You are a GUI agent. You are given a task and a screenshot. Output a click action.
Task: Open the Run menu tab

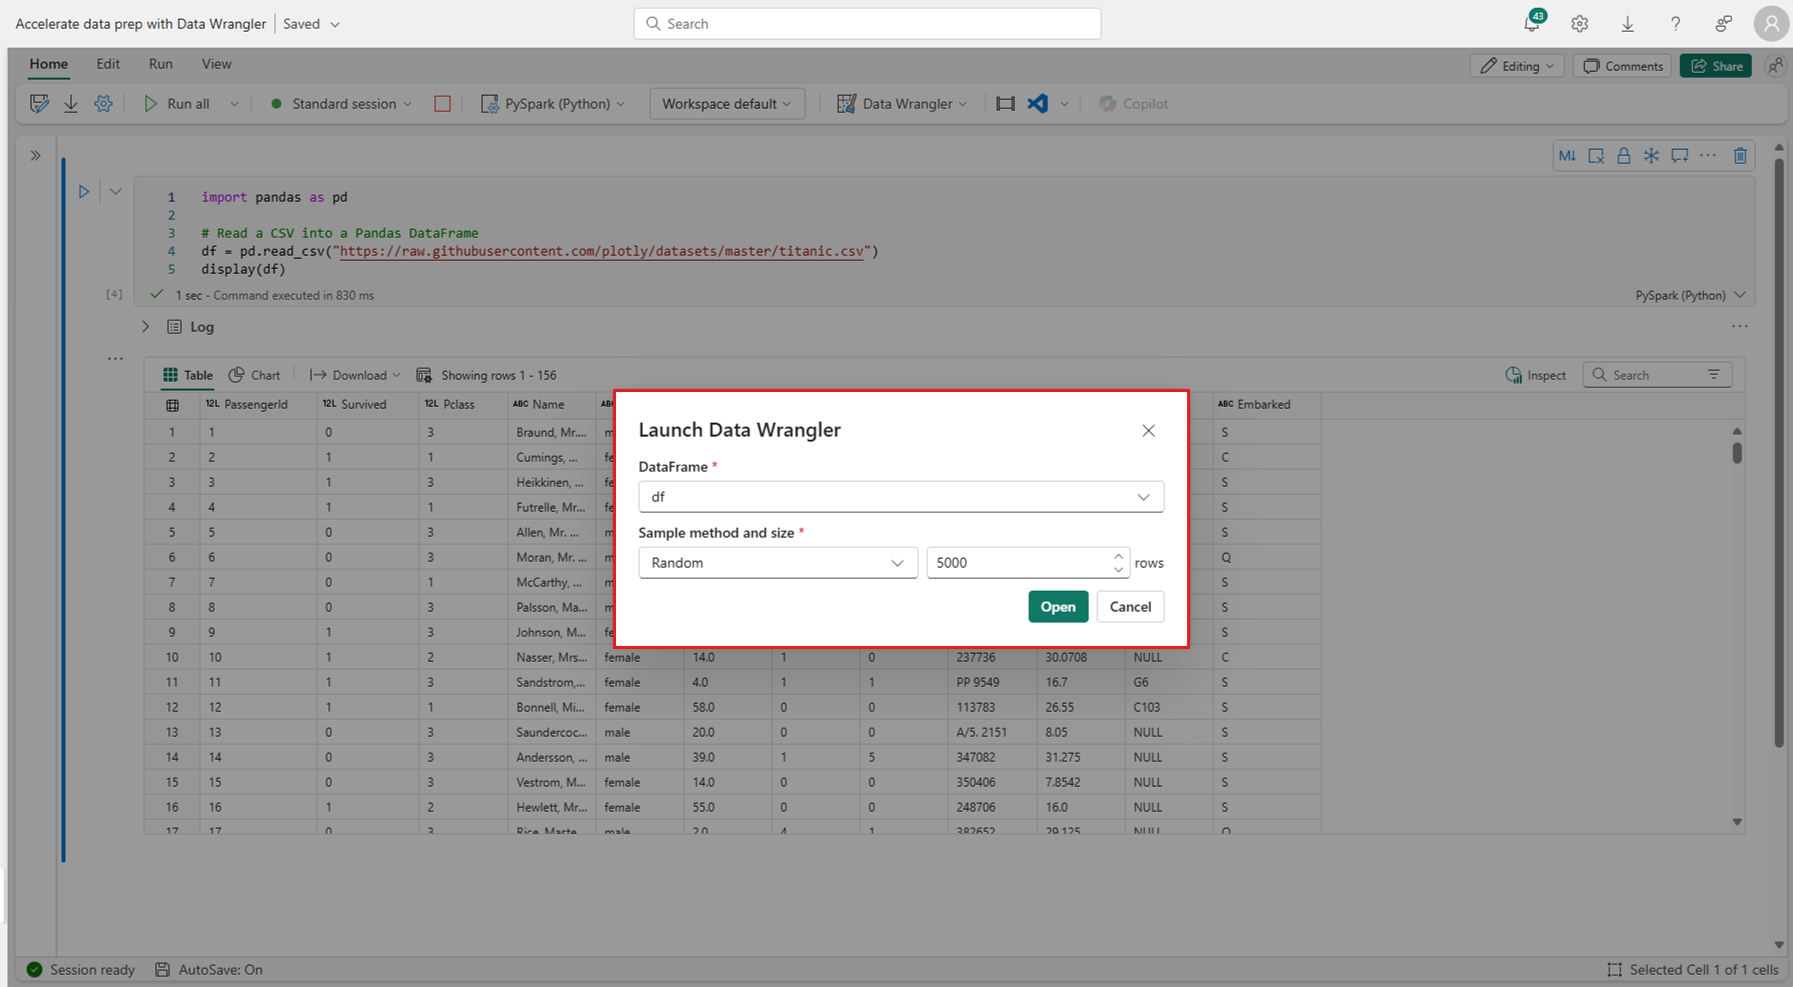pyautogui.click(x=161, y=64)
